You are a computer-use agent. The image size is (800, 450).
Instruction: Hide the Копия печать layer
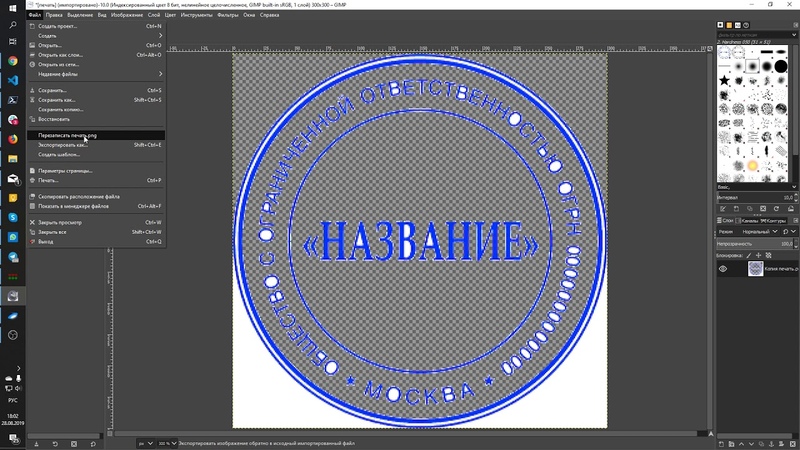[x=723, y=269]
